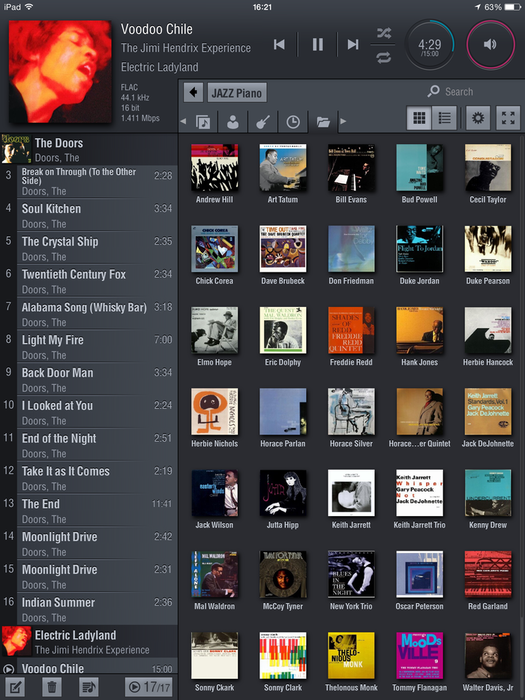The image size is (525, 700).
Task: Open the Eric Dolphy folder
Action: point(283,337)
